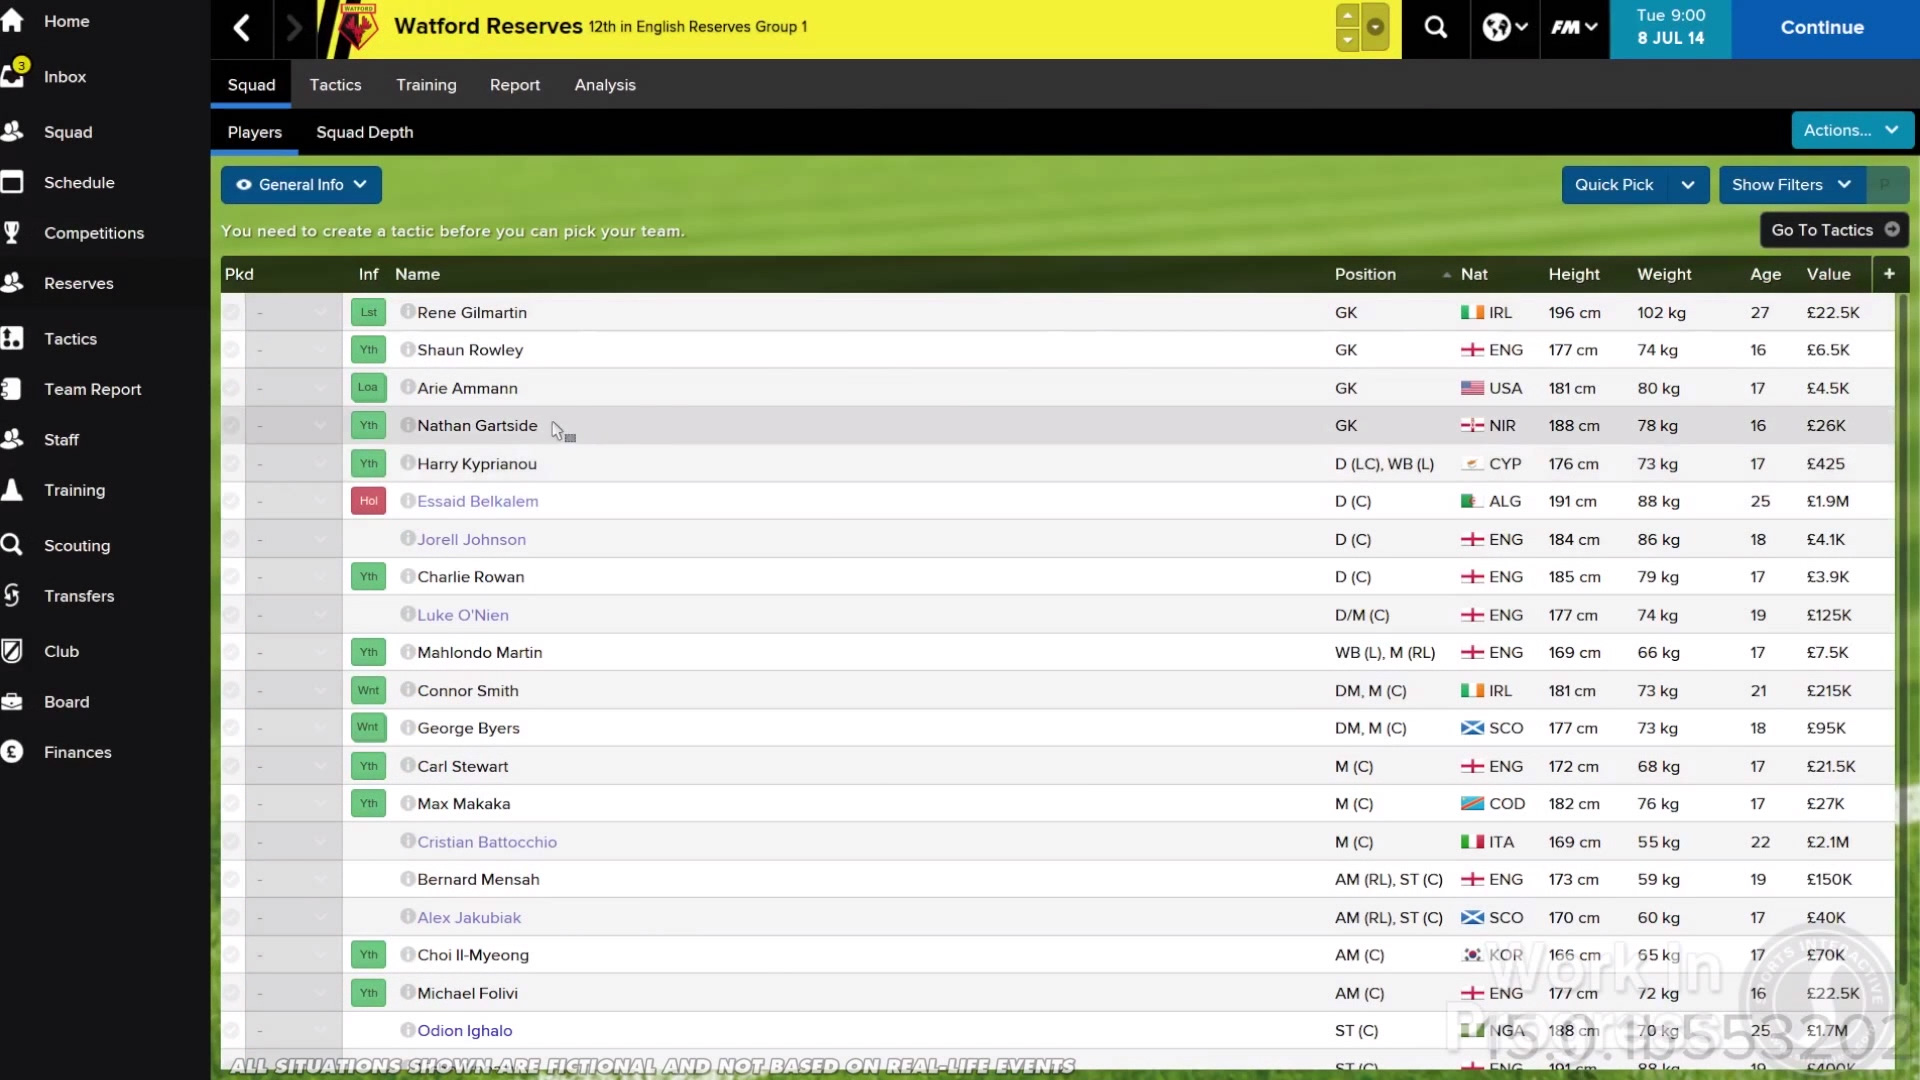Expand the Quick Pick dropdown arrow
This screenshot has width=1920, height=1080.
(x=1688, y=185)
